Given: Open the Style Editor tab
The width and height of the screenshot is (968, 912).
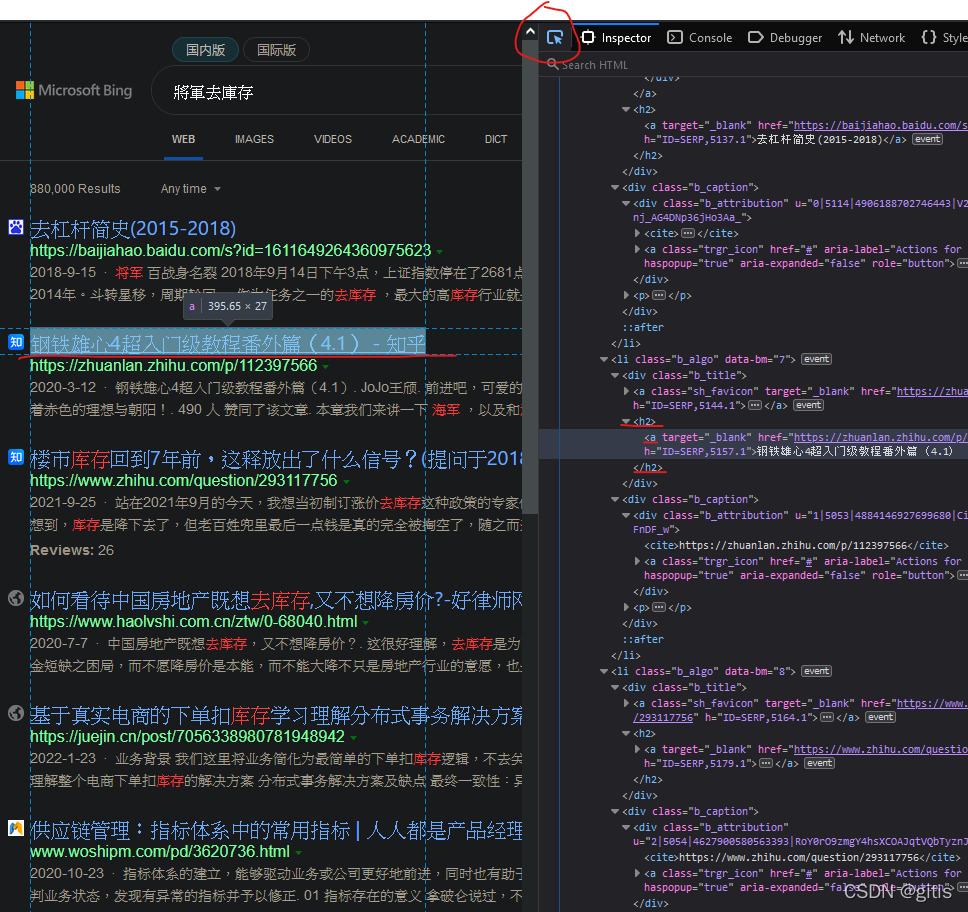Looking at the screenshot, I should (945, 38).
